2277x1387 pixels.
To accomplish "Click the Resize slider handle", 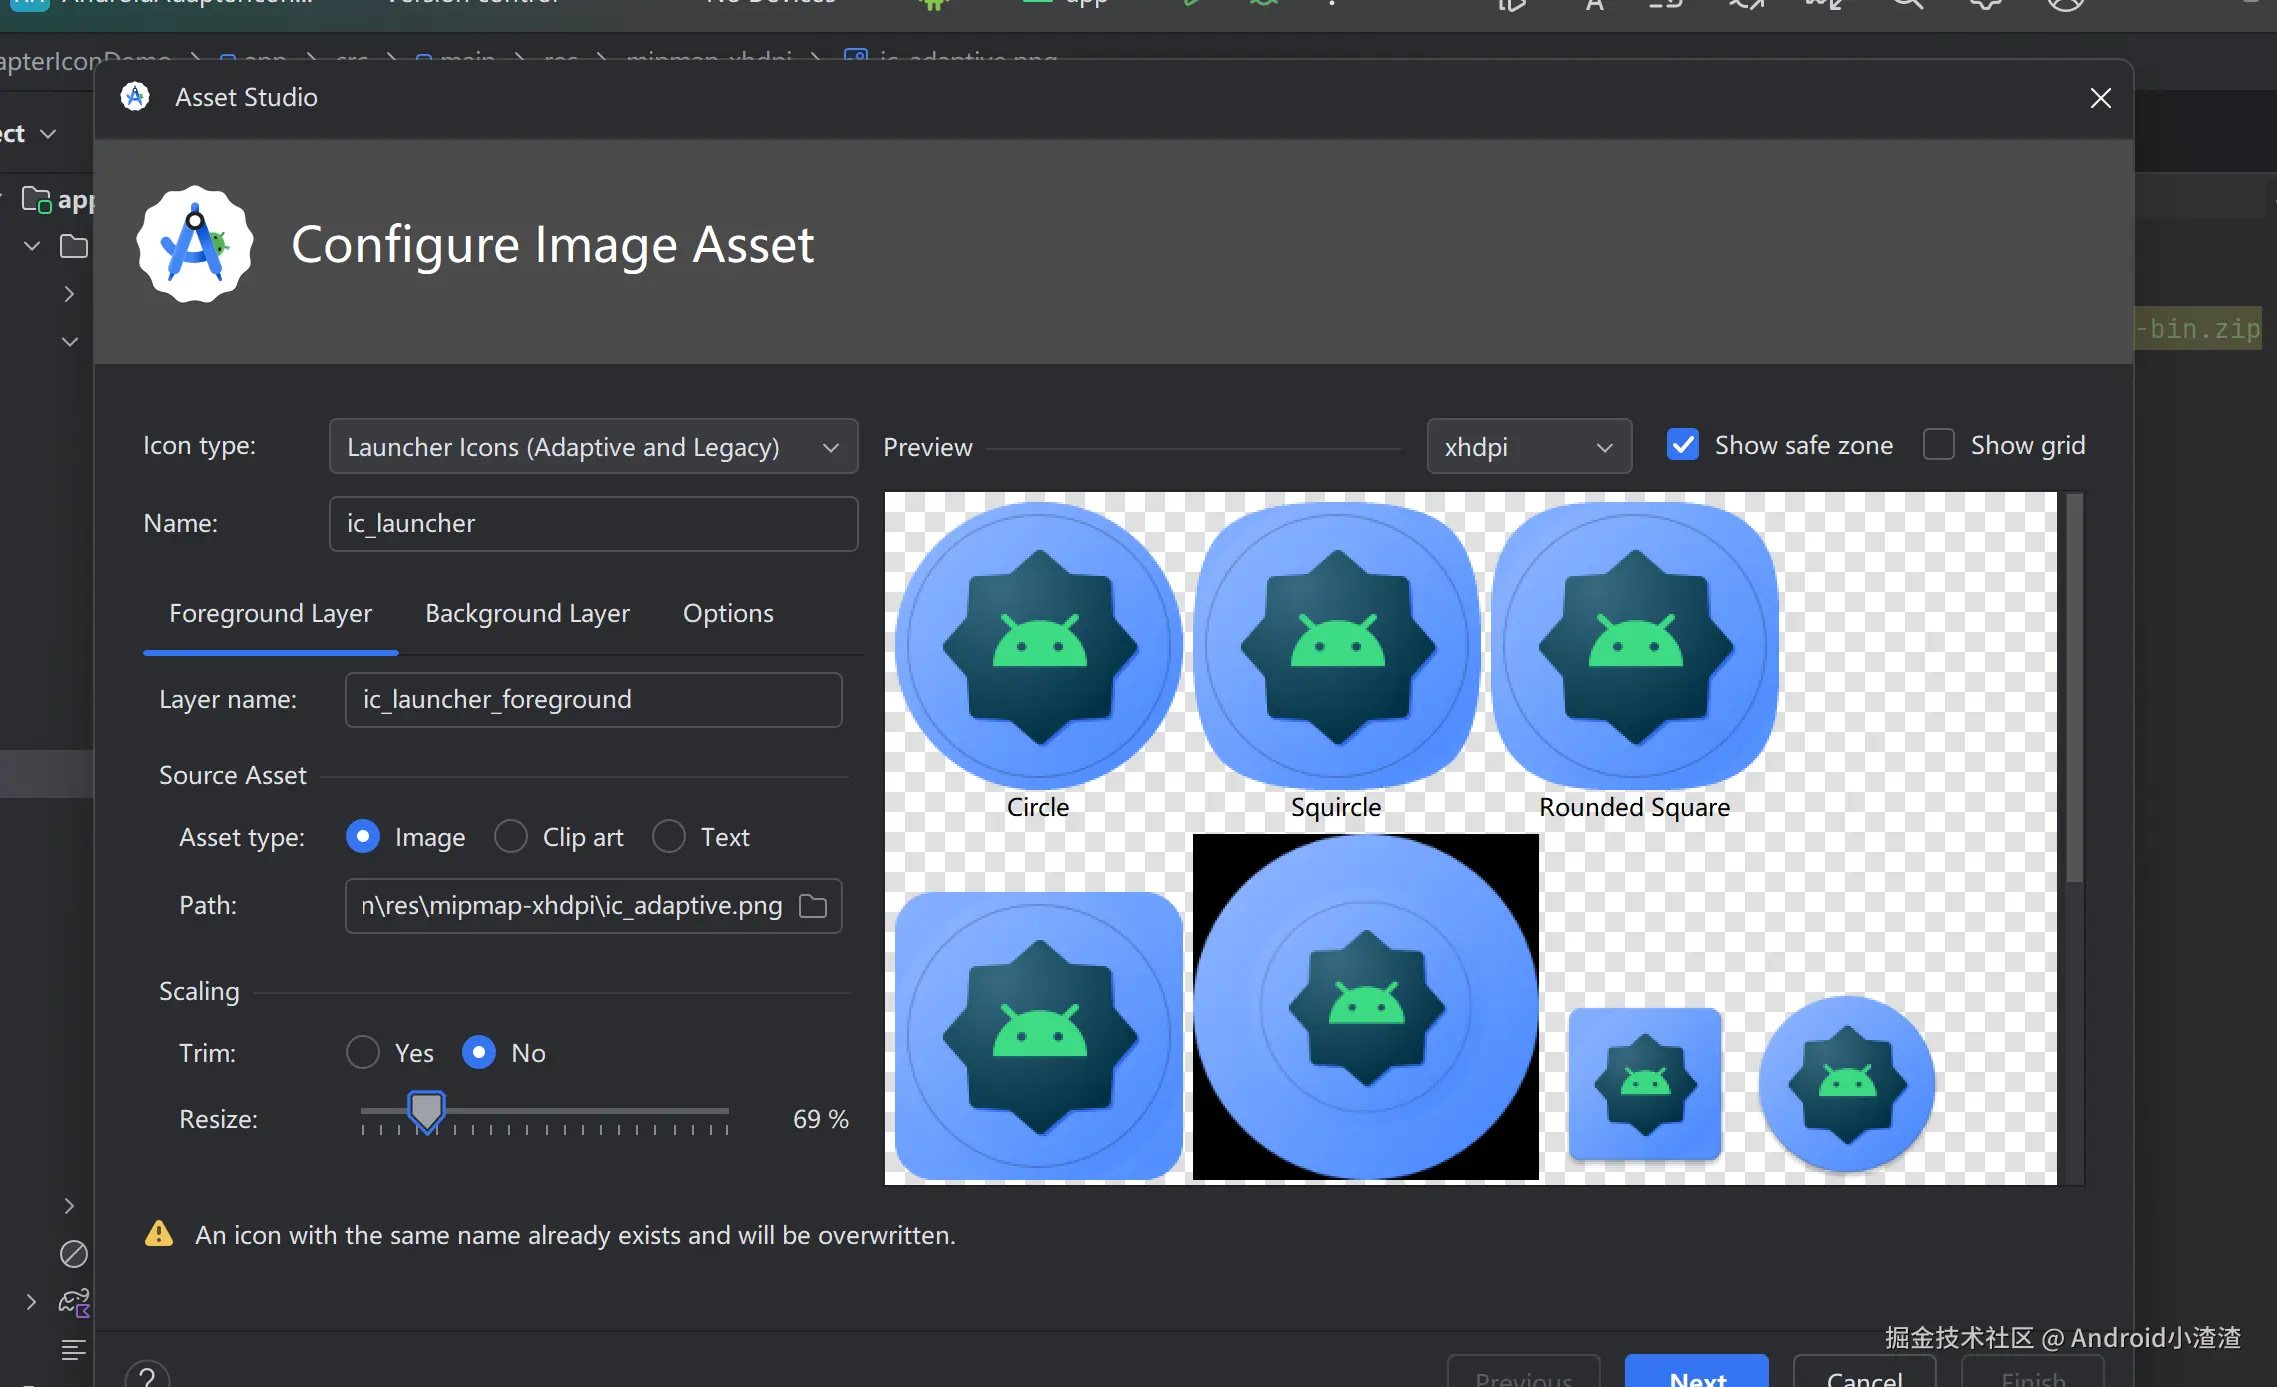I will coord(426,1110).
